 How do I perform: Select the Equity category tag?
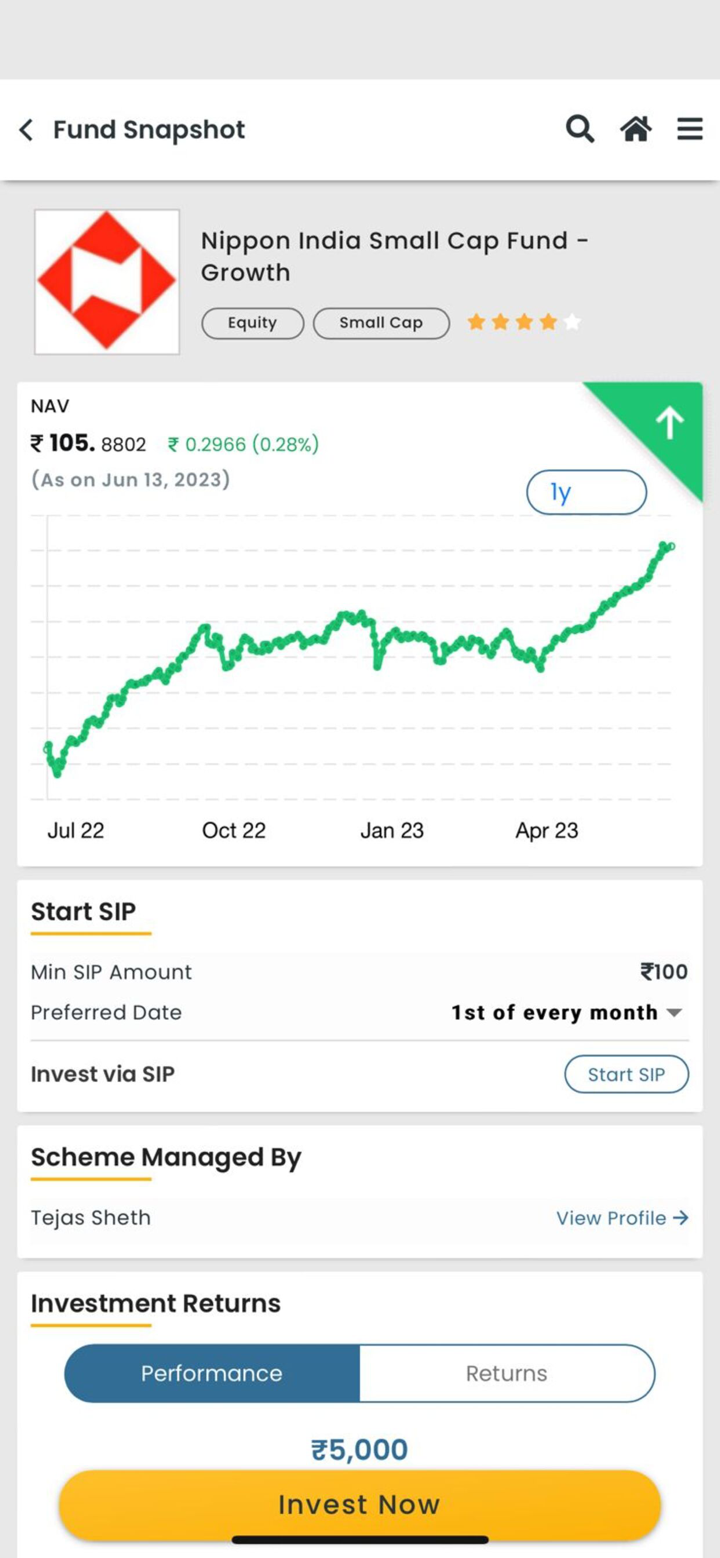[252, 323]
